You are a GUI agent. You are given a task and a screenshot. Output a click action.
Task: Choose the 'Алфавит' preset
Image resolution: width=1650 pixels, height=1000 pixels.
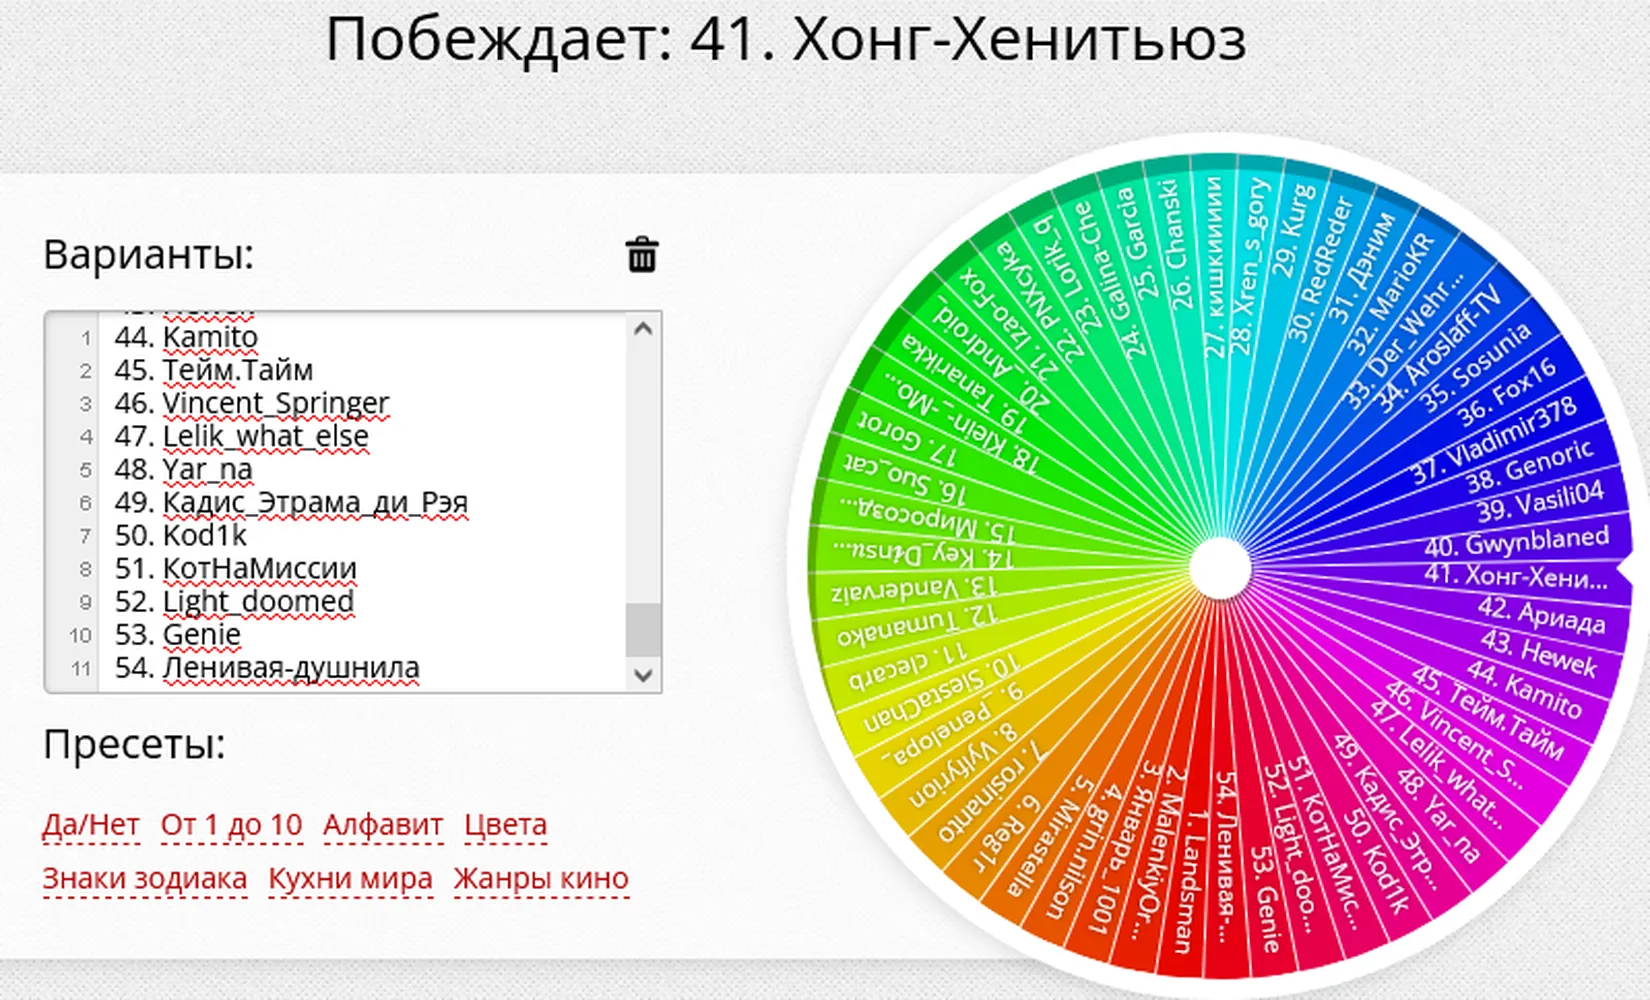383,825
